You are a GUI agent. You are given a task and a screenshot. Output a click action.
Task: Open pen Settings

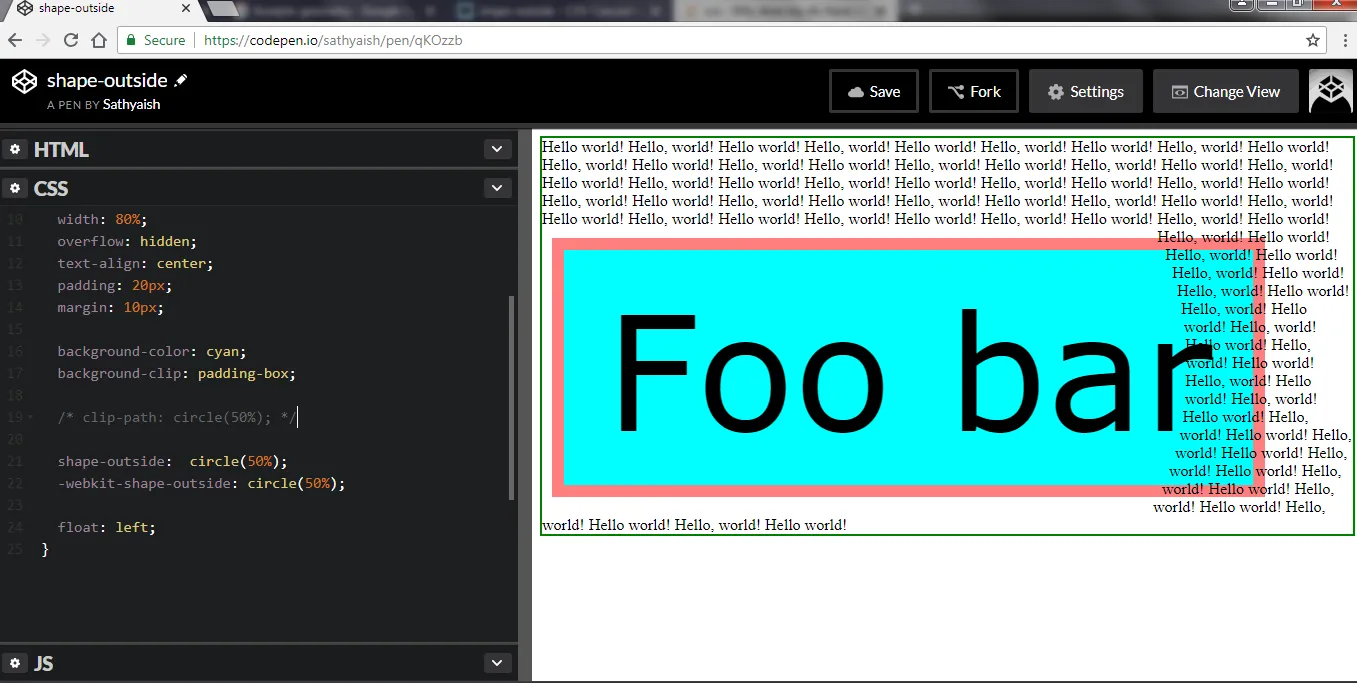(1085, 91)
